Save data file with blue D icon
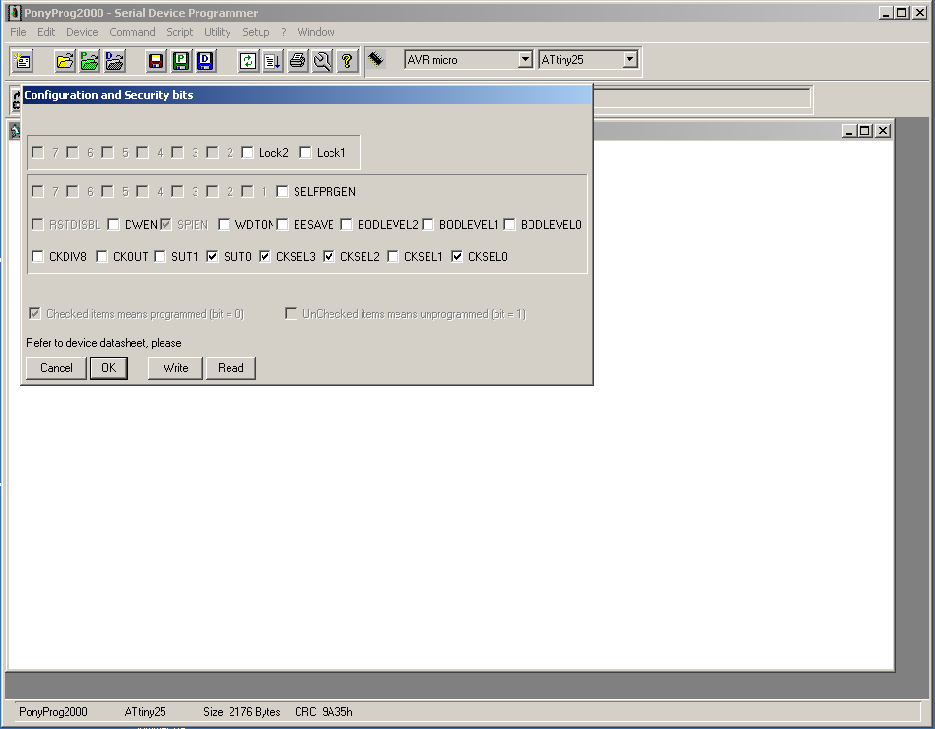The image size is (935, 729). click(x=206, y=61)
